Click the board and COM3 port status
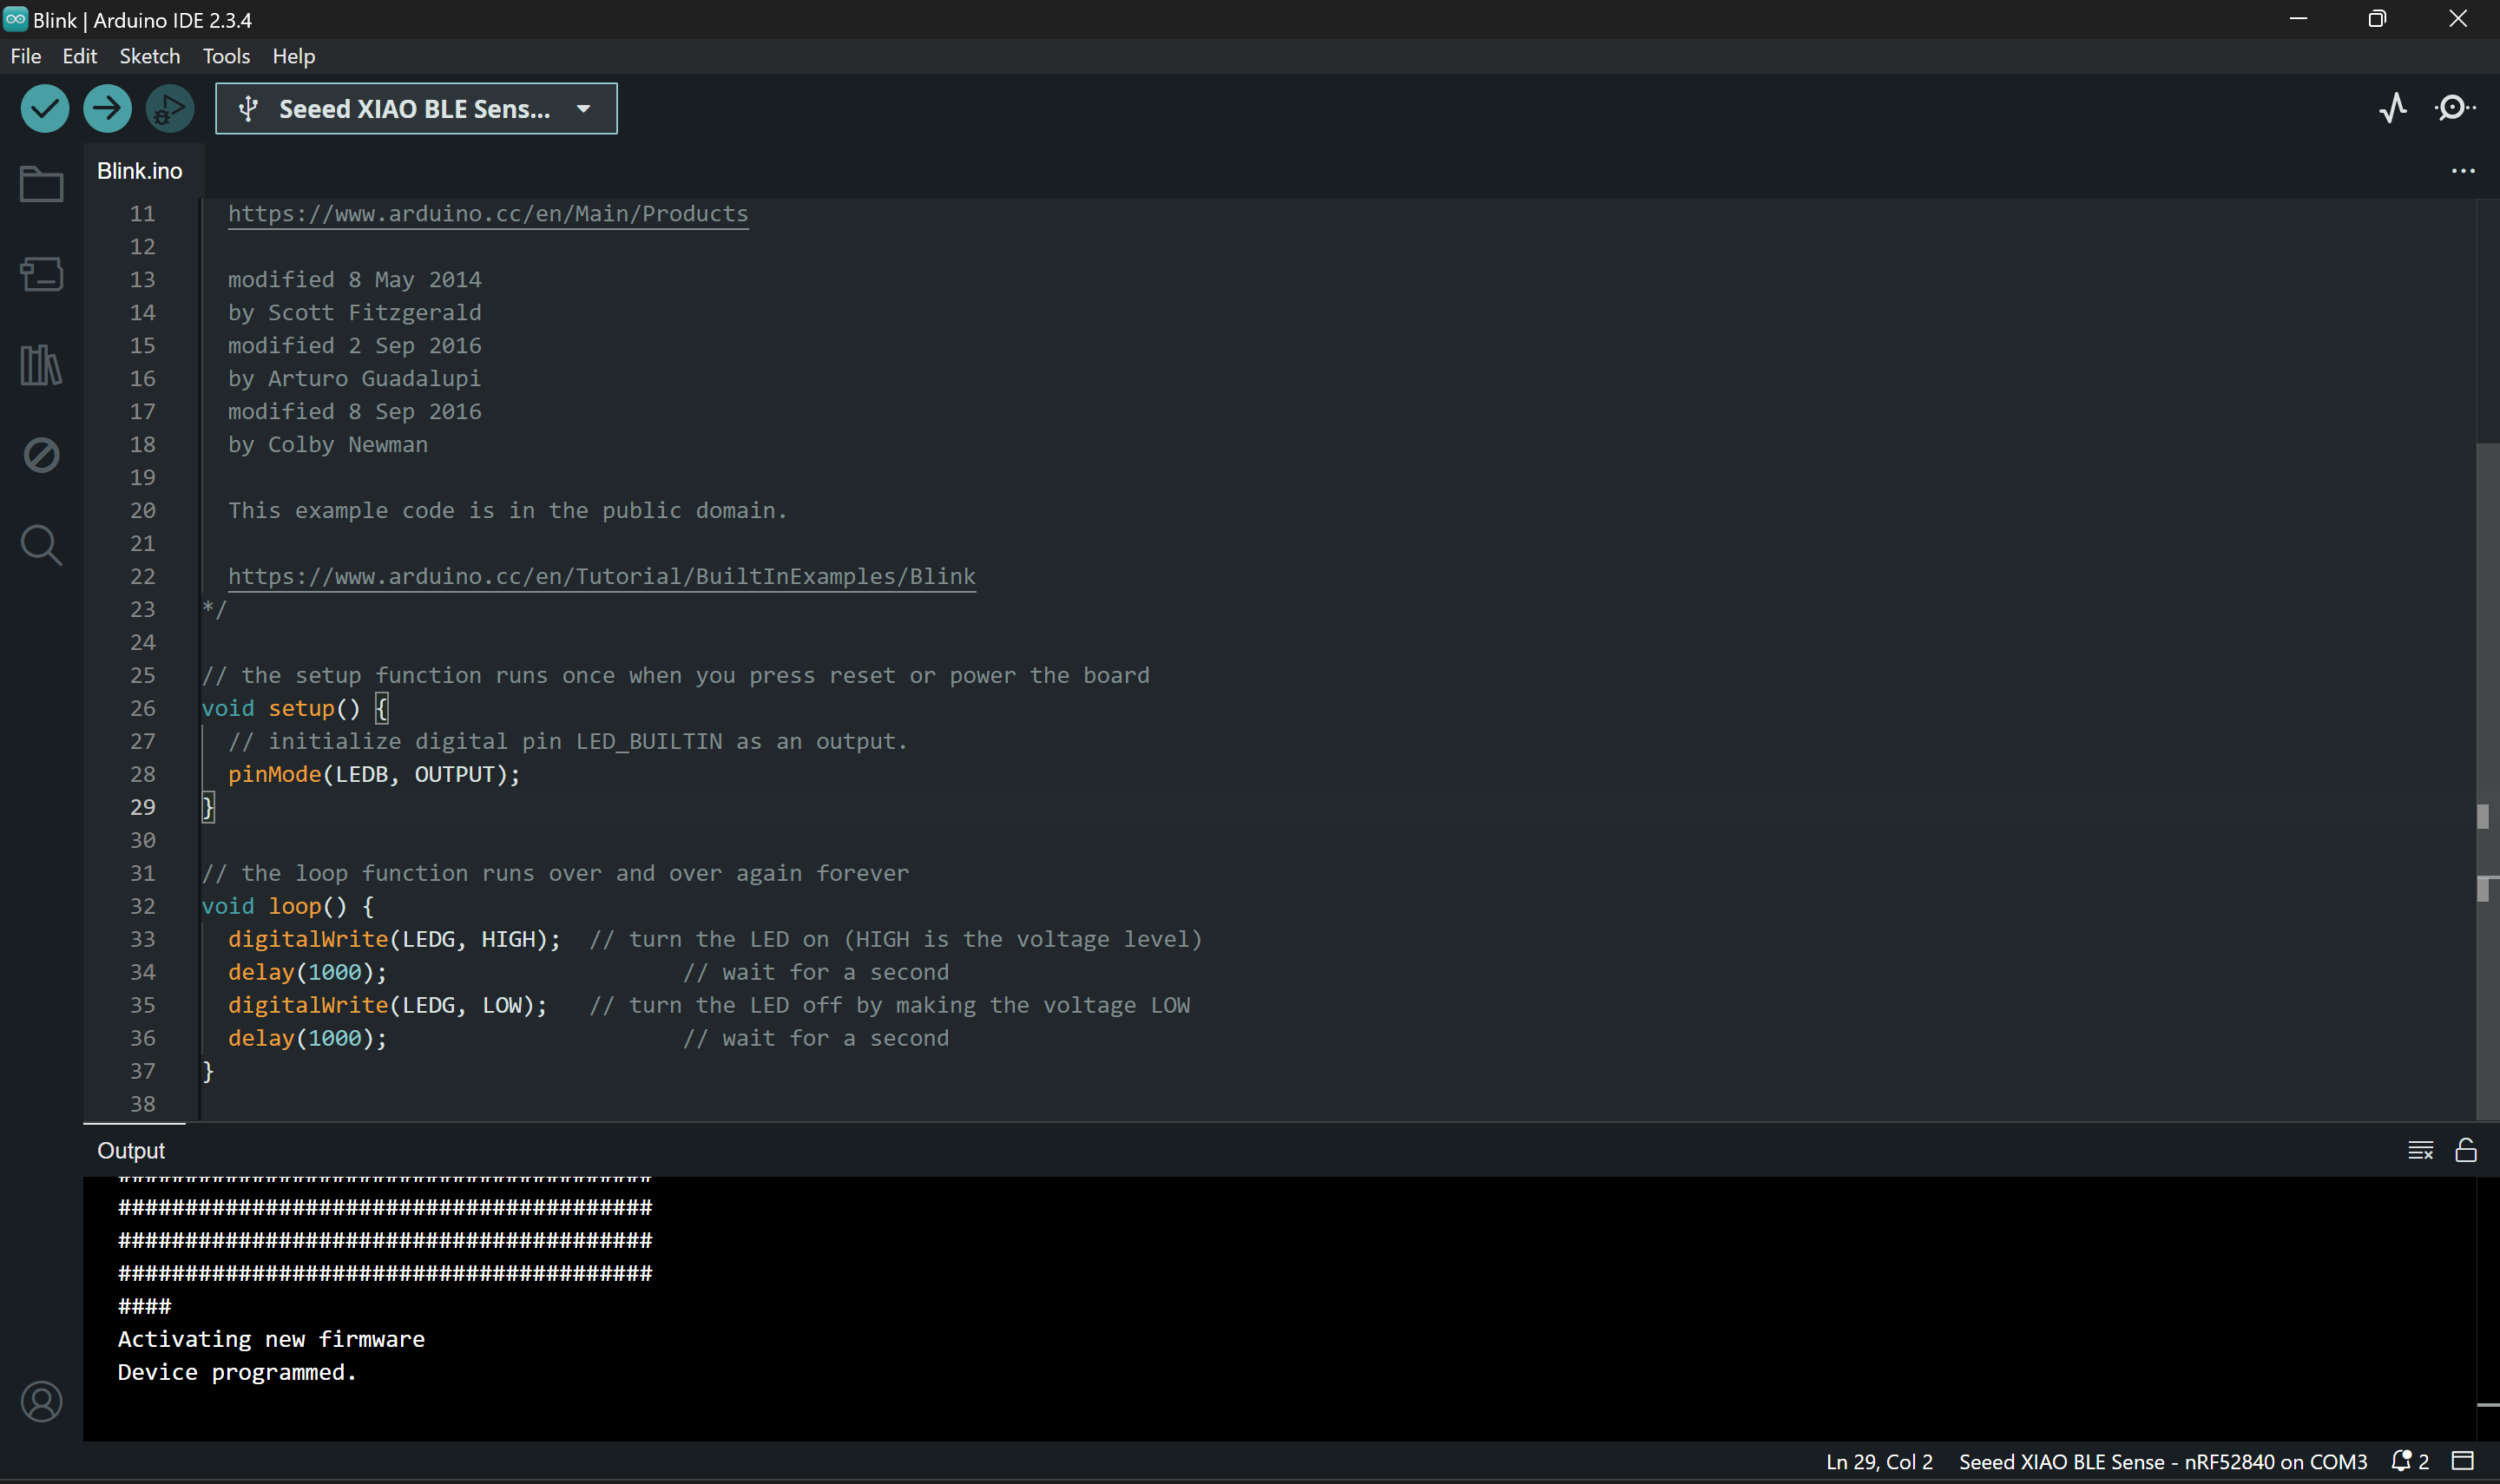Image resolution: width=2500 pixels, height=1484 pixels. tap(2163, 1462)
